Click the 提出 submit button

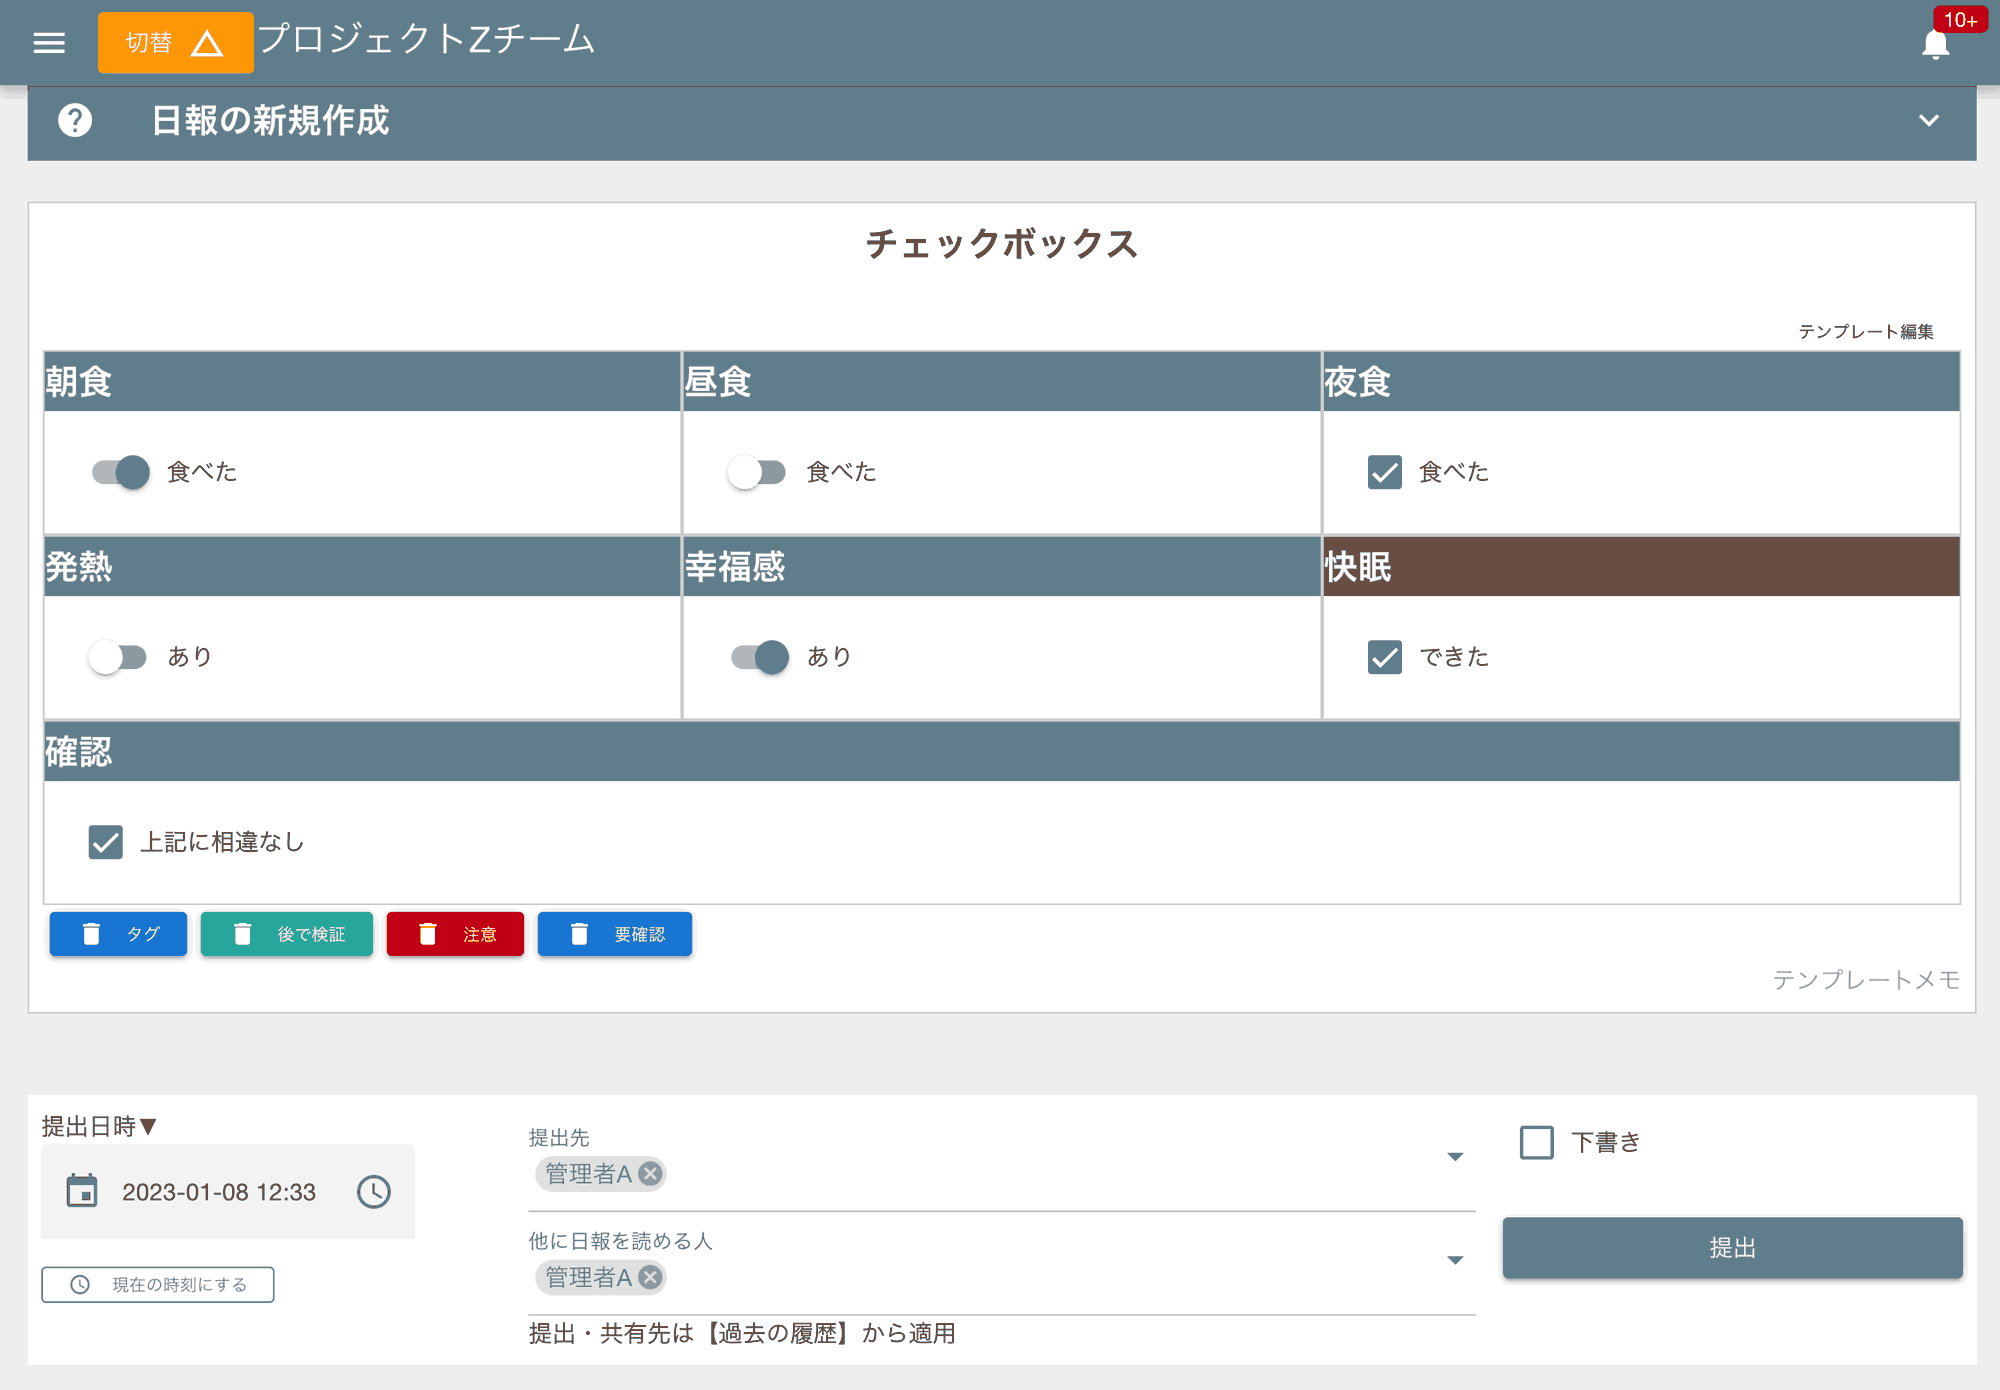[x=1732, y=1247]
